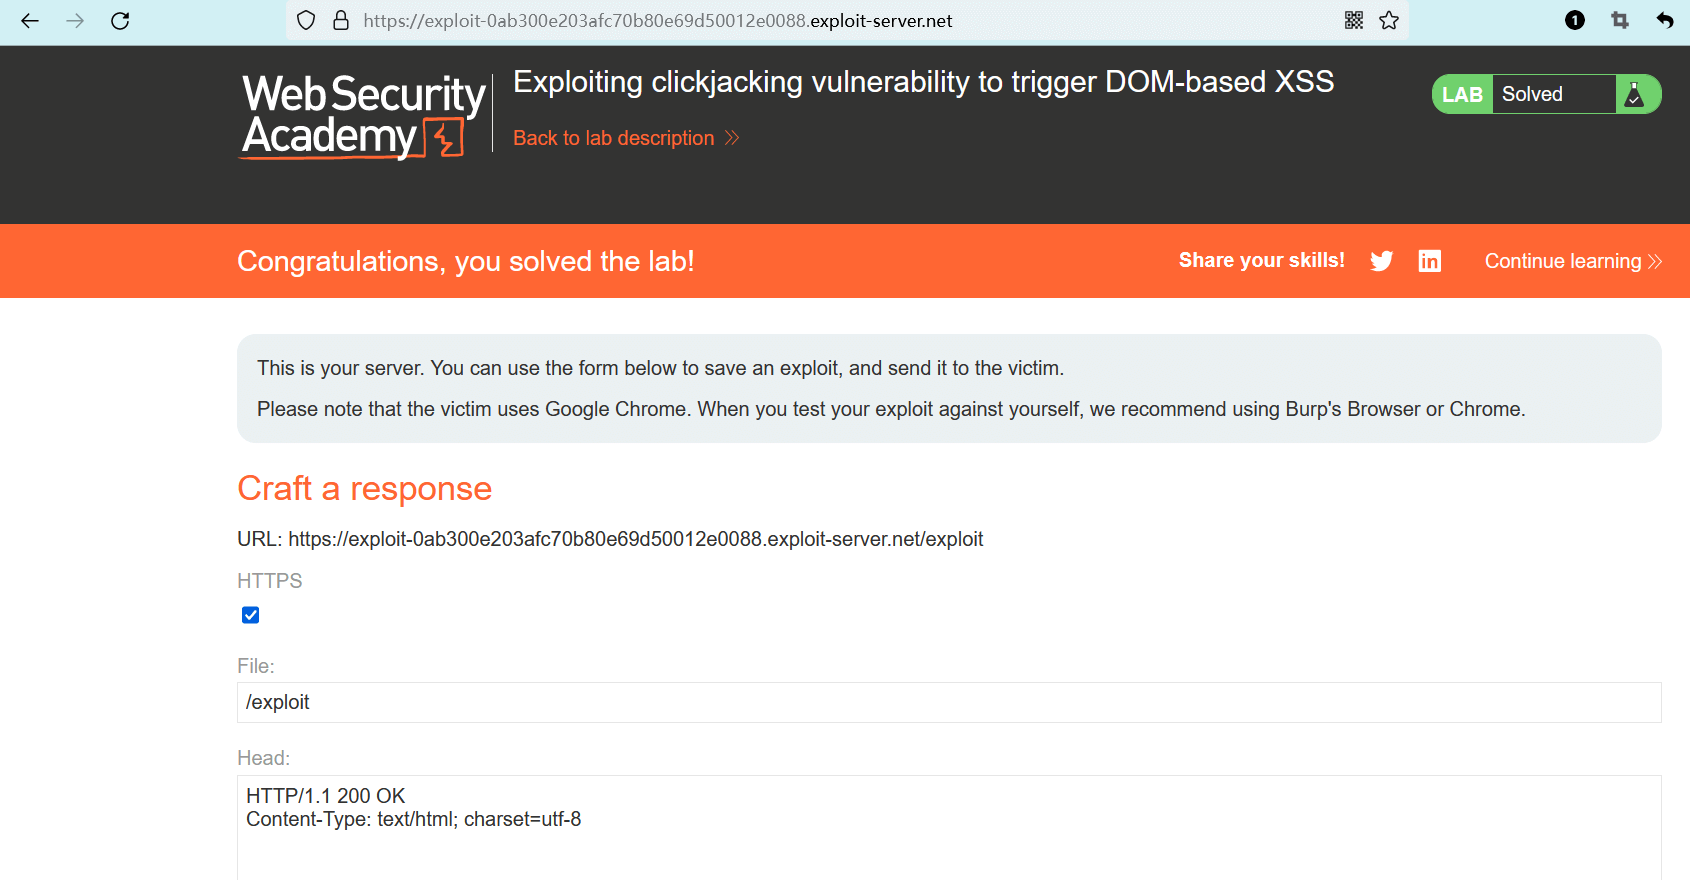
Task: Click the browser back arrow
Action: [30, 21]
